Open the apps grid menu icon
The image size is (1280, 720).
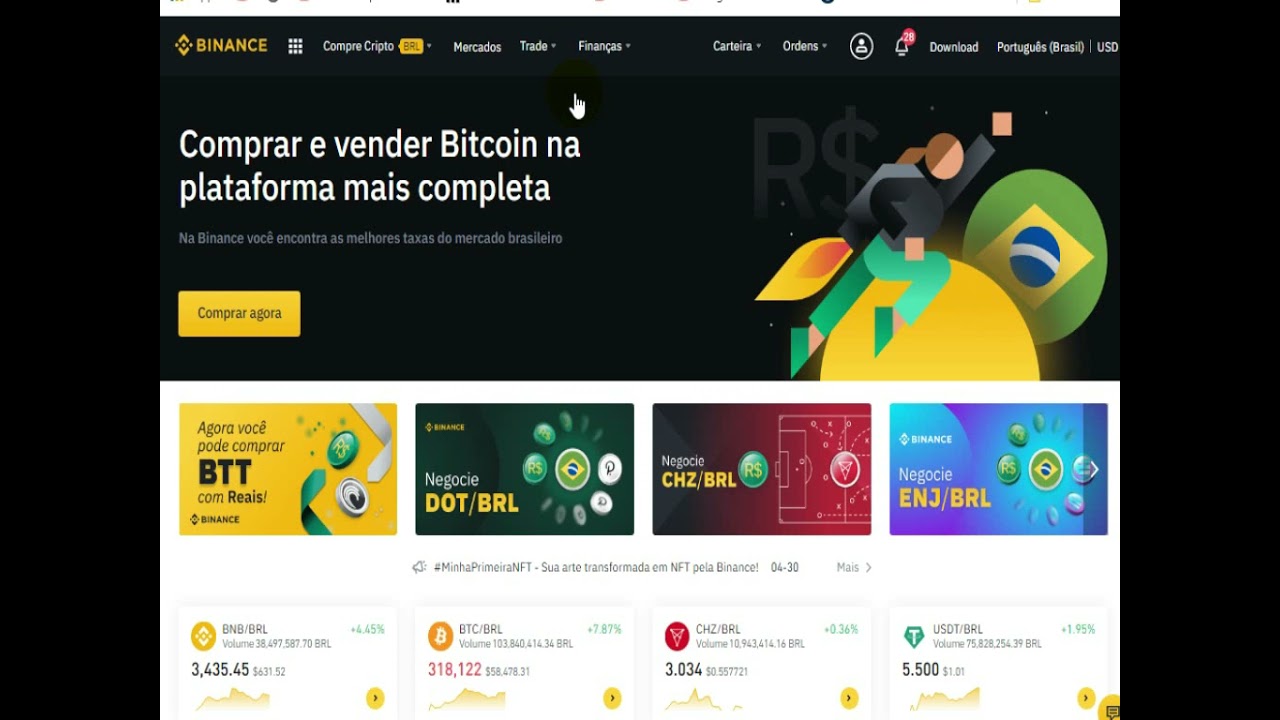coord(295,46)
